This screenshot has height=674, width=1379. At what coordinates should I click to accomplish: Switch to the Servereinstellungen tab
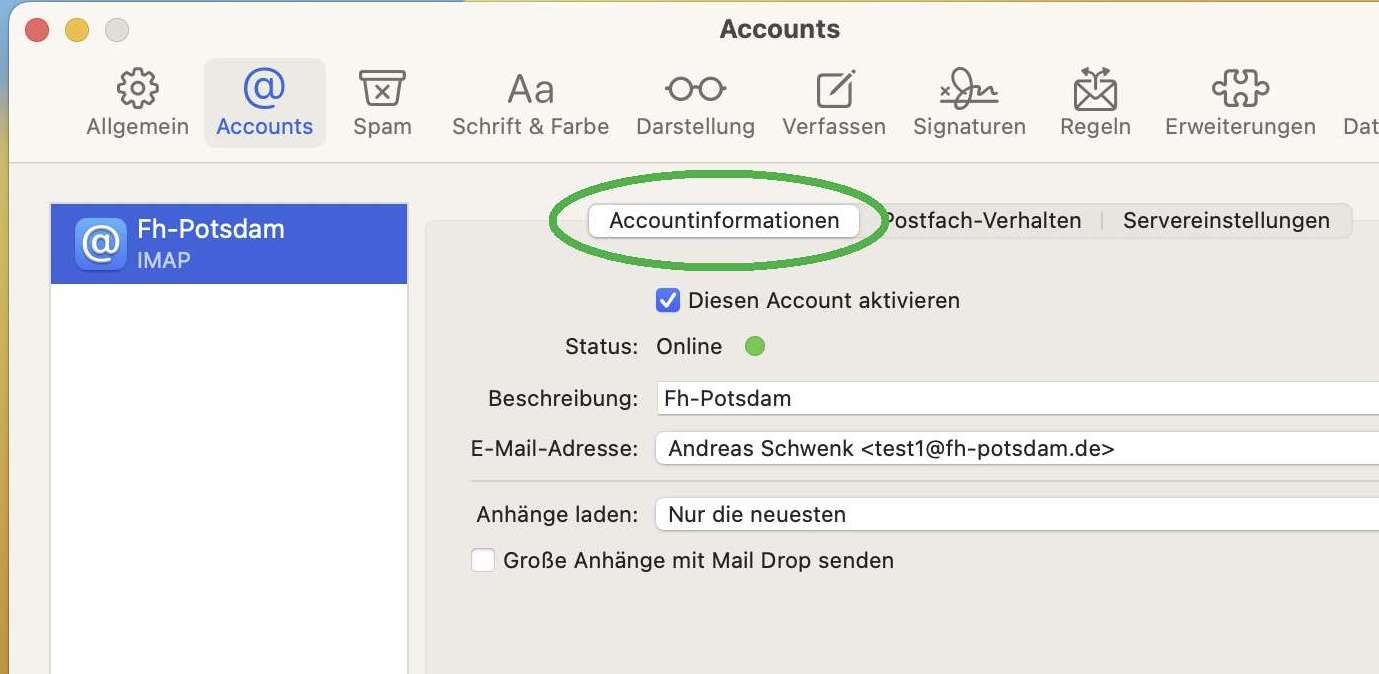[1226, 221]
